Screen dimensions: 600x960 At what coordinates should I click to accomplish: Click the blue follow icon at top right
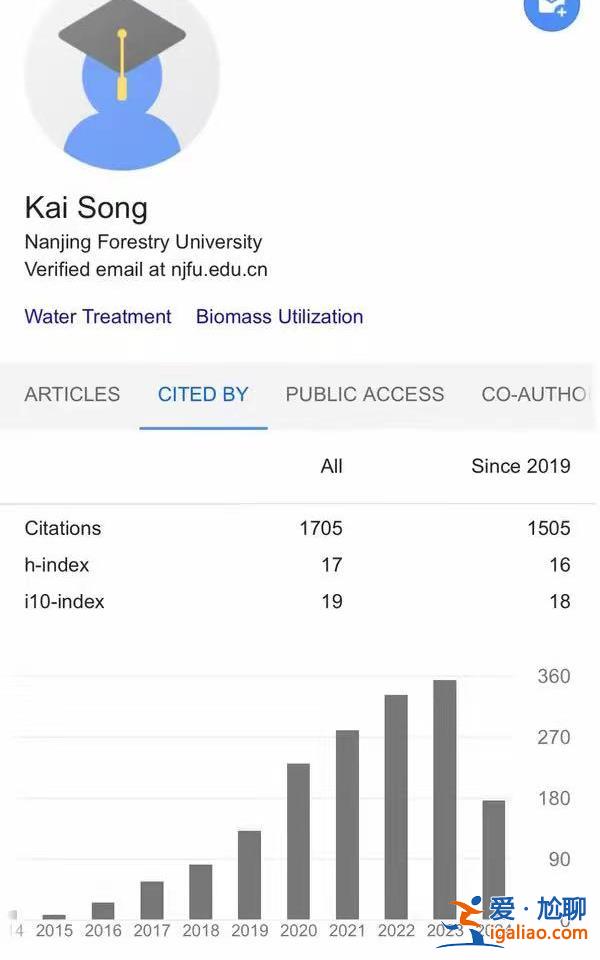pos(552,10)
